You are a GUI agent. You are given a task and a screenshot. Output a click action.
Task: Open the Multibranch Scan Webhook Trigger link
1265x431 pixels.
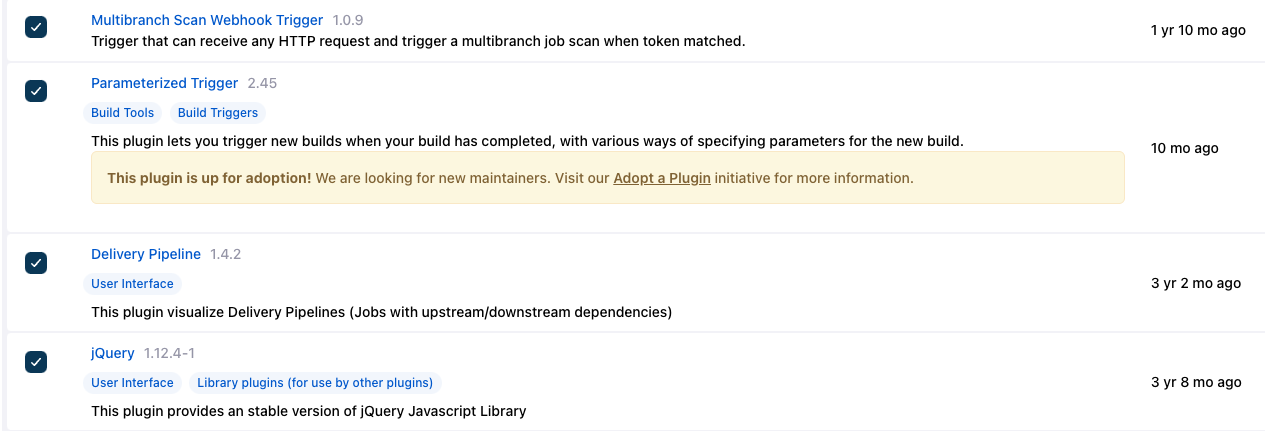pos(207,20)
